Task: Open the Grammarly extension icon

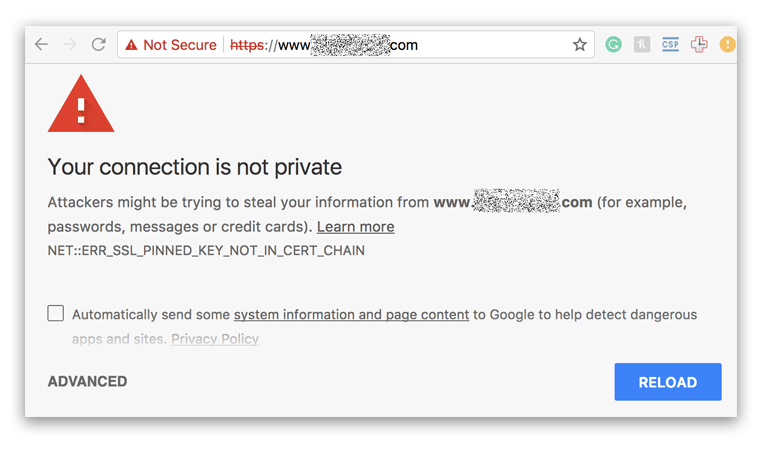Action: [614, 45]
